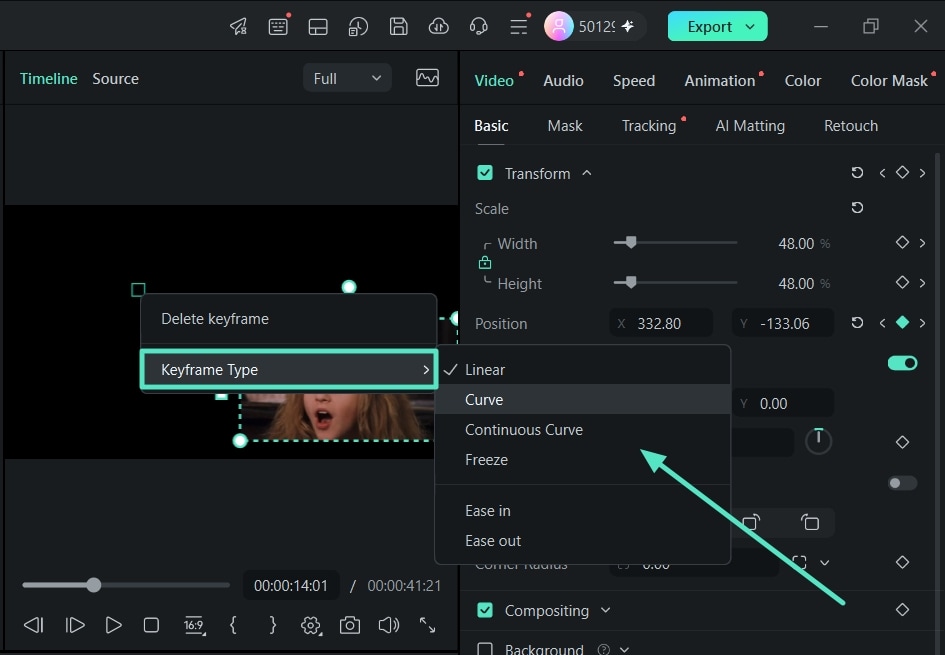
Task: Enter fullscreen preview with expand arrows
Action: 427,625
